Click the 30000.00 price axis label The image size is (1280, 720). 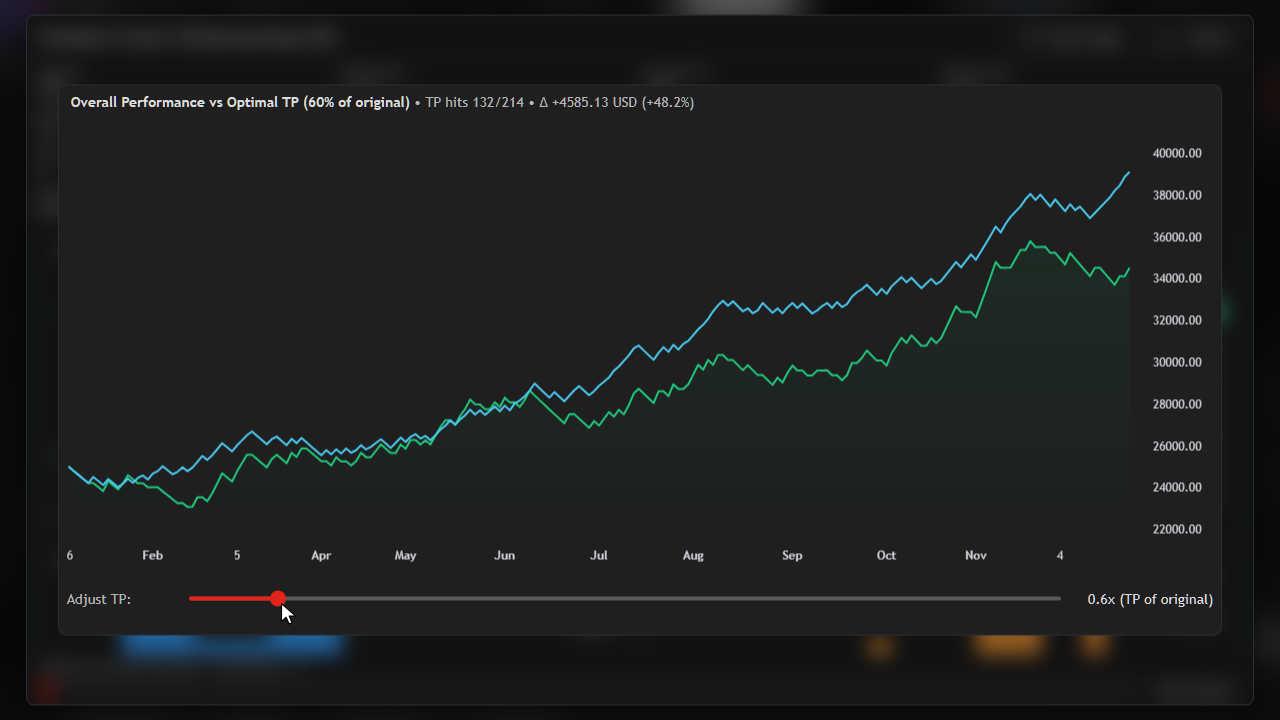[1177, 362]
